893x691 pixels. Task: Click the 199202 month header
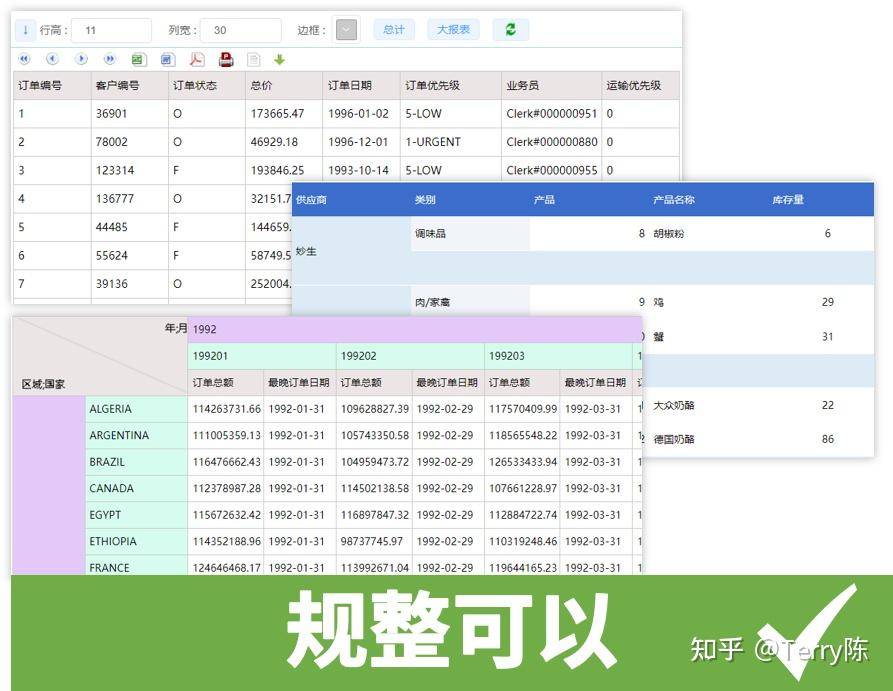coord(410,356)
